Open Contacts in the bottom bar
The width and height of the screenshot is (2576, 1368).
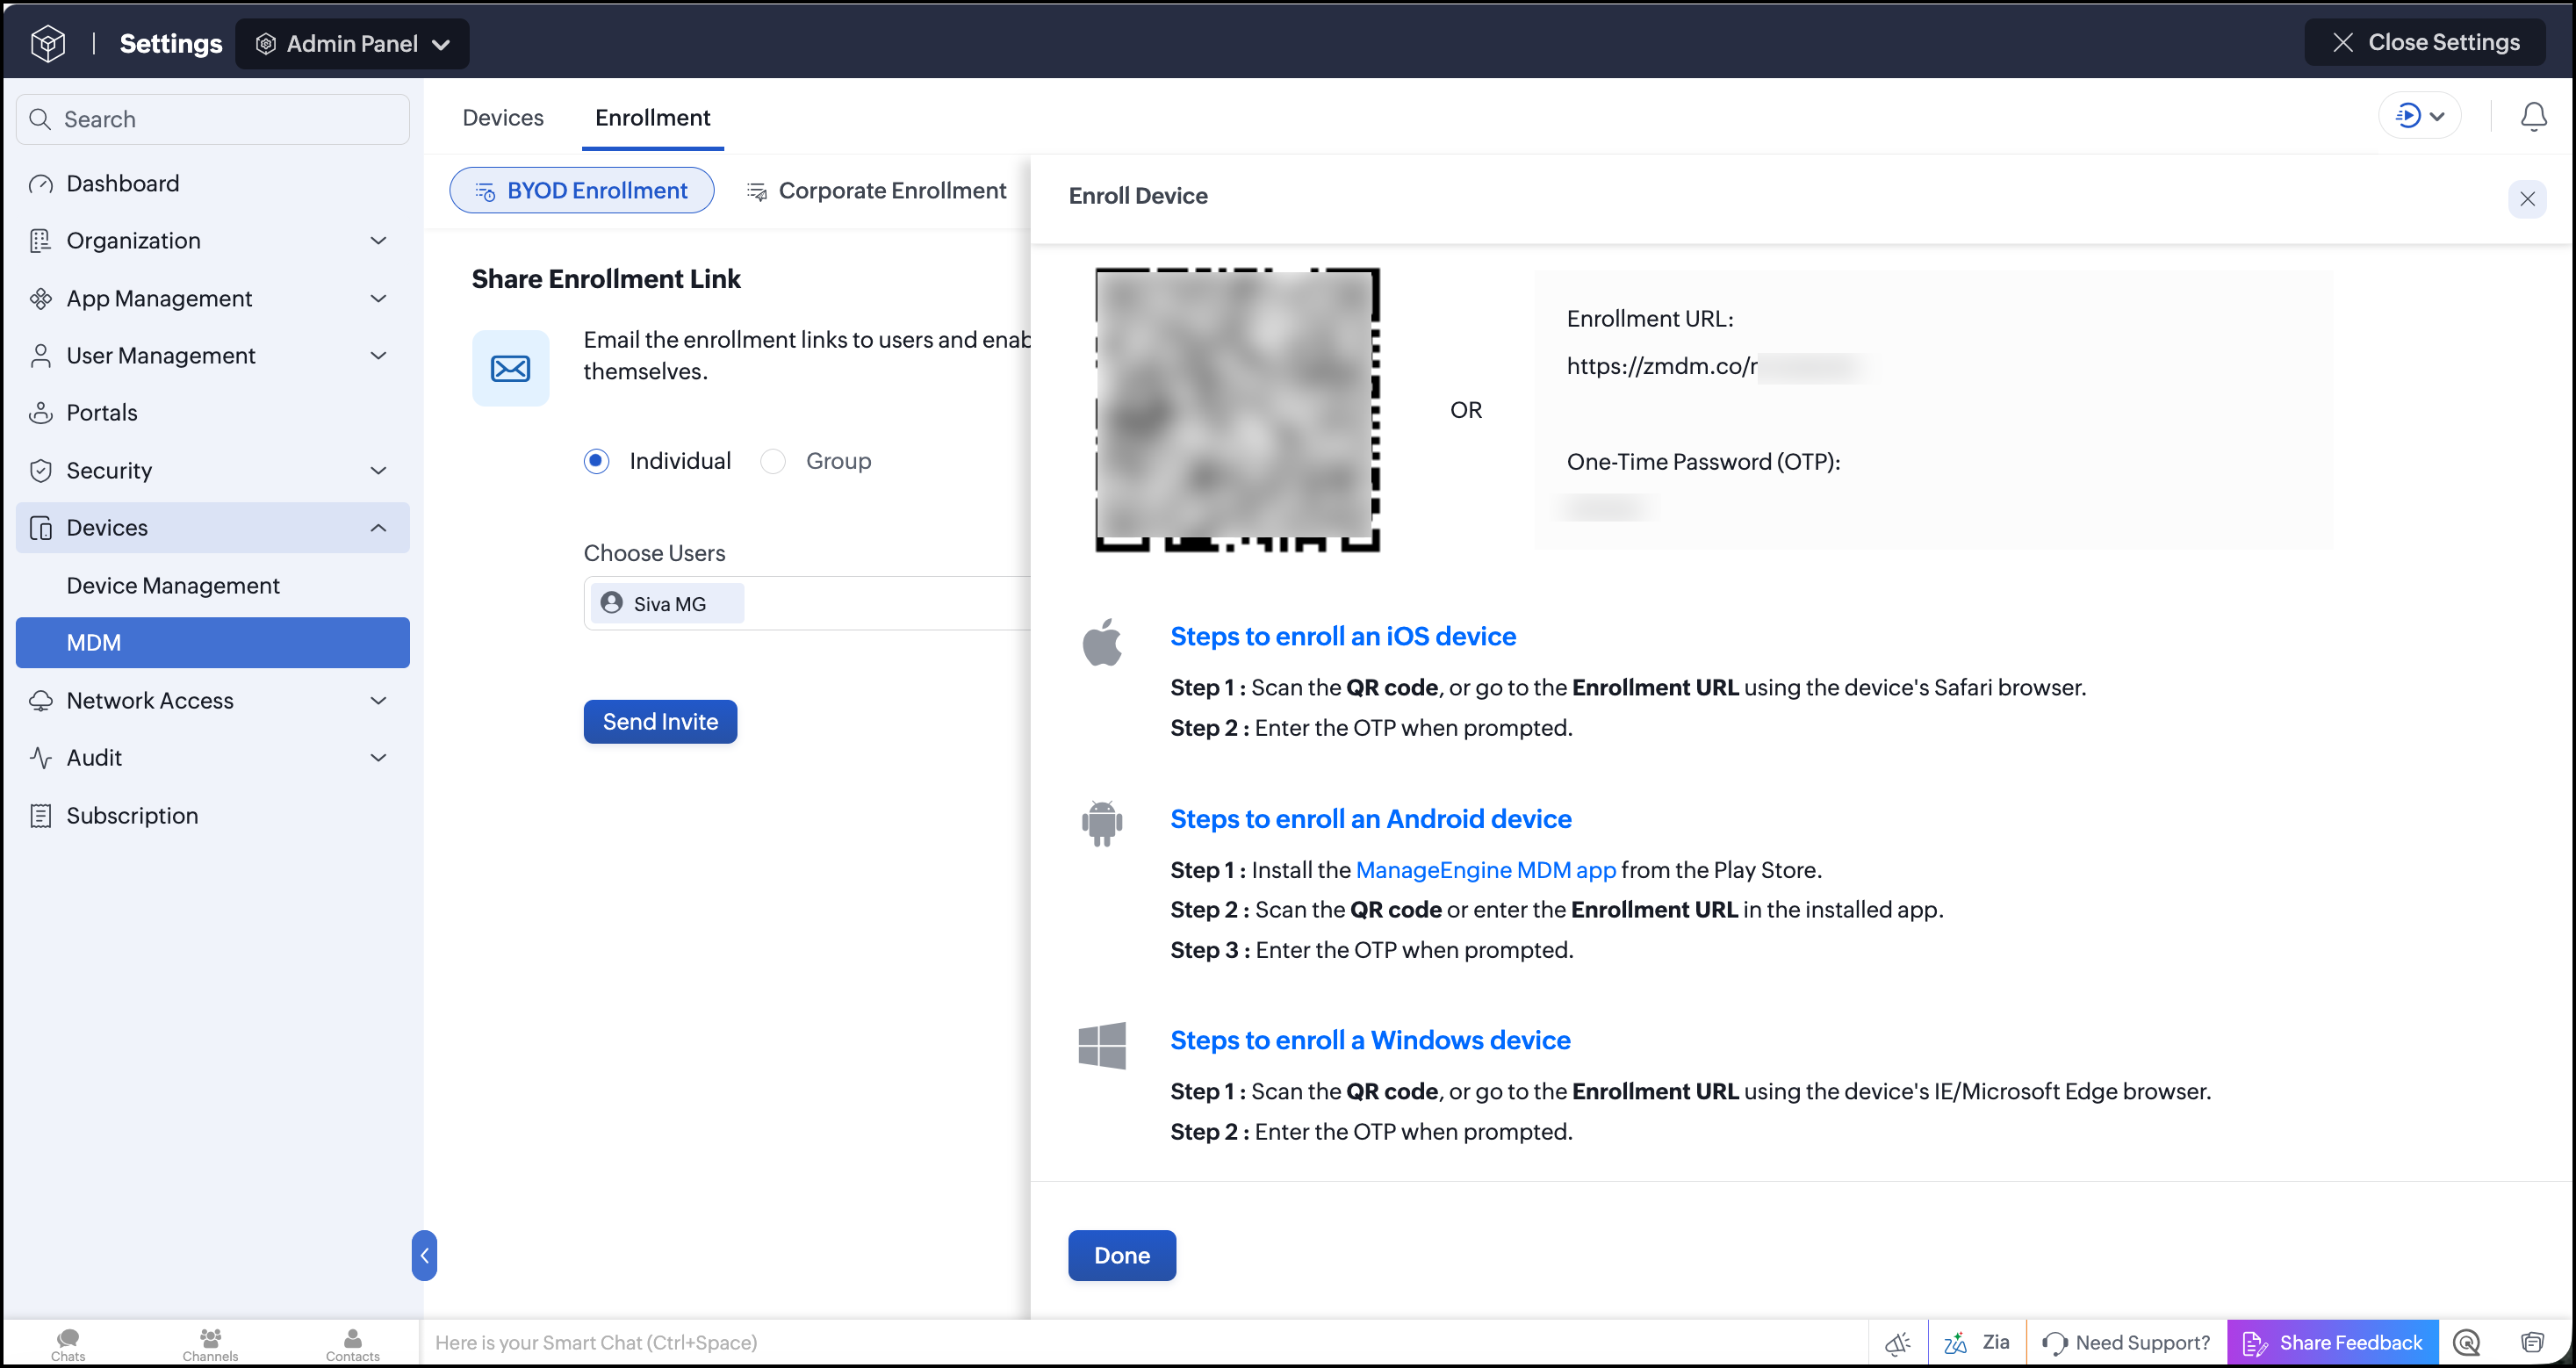point(352,1344)
